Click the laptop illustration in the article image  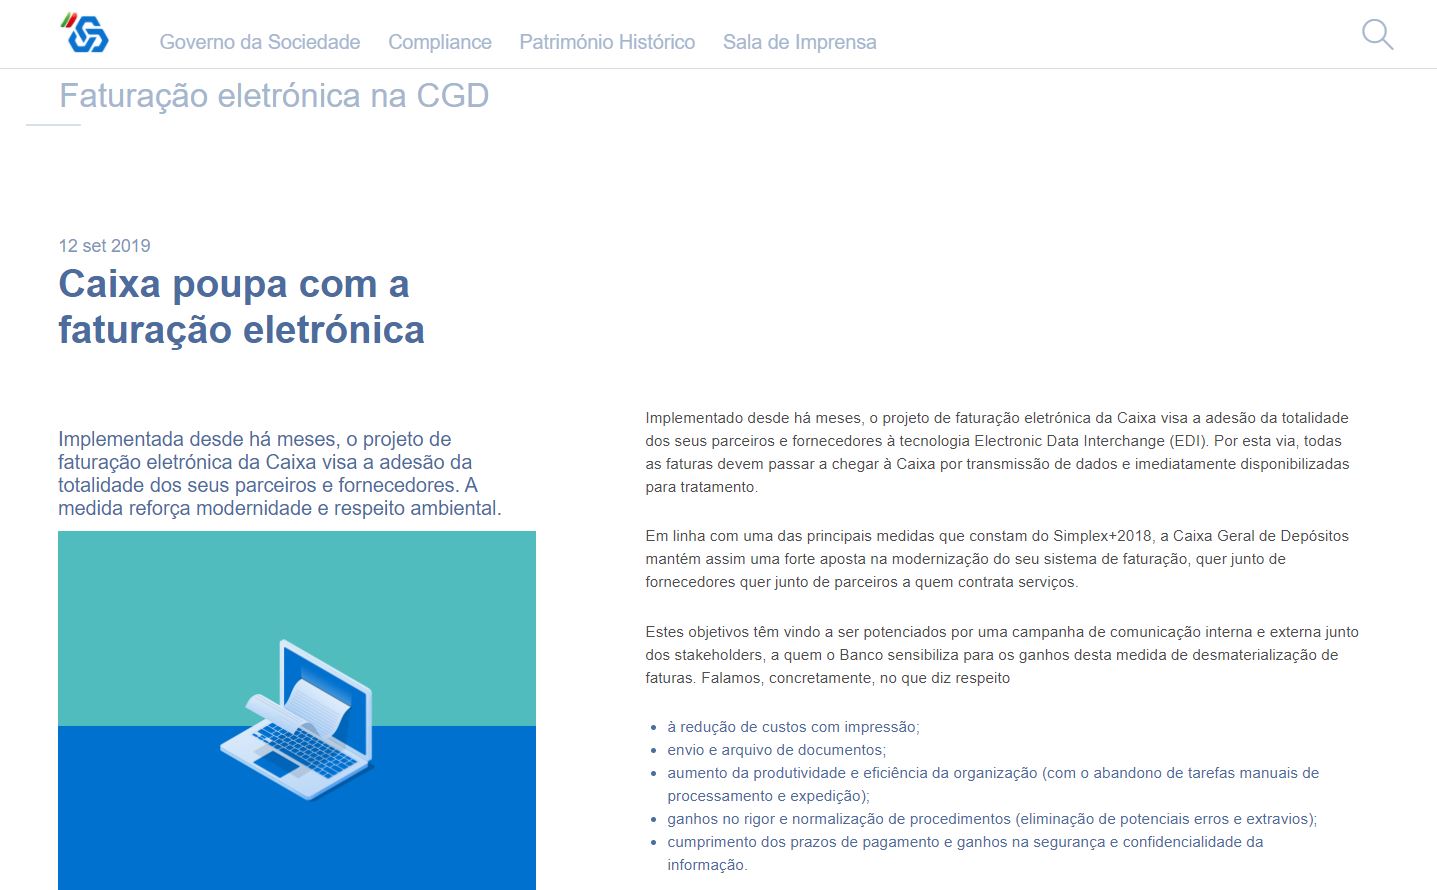(x=297, y=720)
